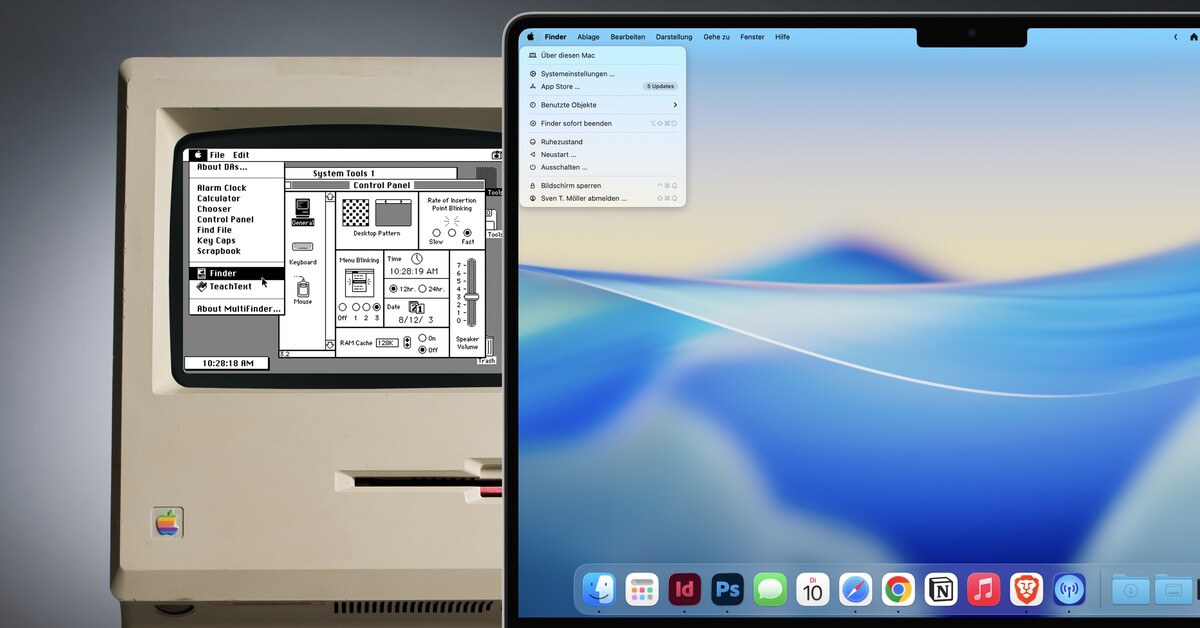Open Messages from the dock

click(x=770, y=589)
